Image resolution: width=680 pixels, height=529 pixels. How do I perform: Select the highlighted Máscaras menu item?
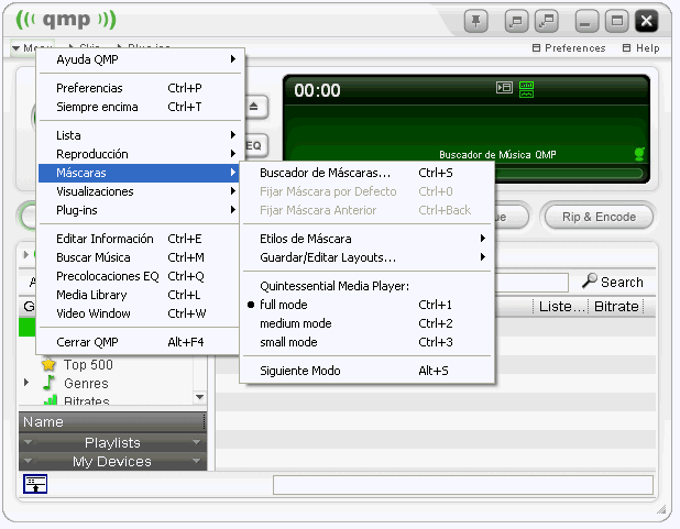[x=140, y=173]
